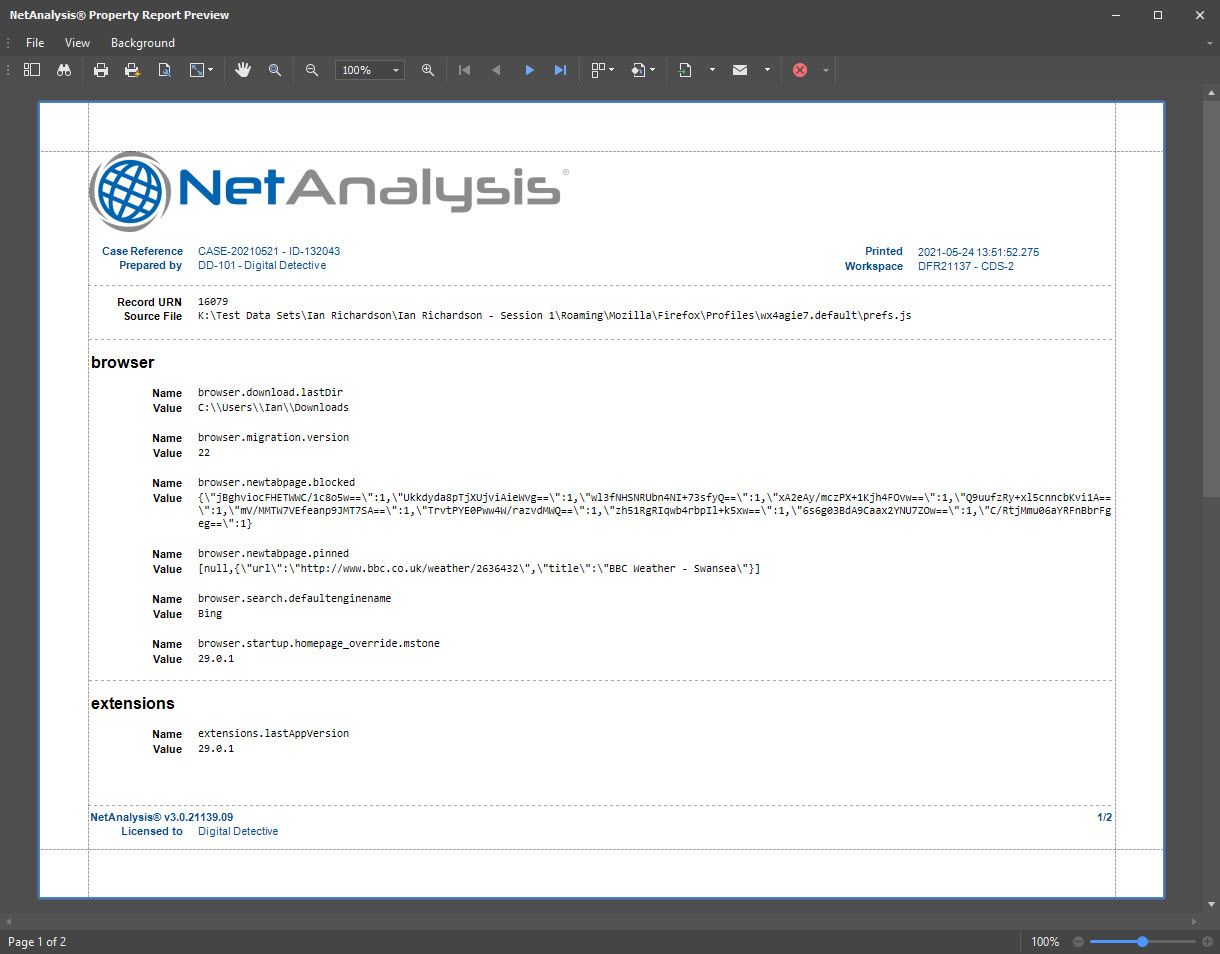The image size is (1220, 954).
Task: Click 'browser.startup.homepage_override.mstone' name
Action: coord(318,643)
